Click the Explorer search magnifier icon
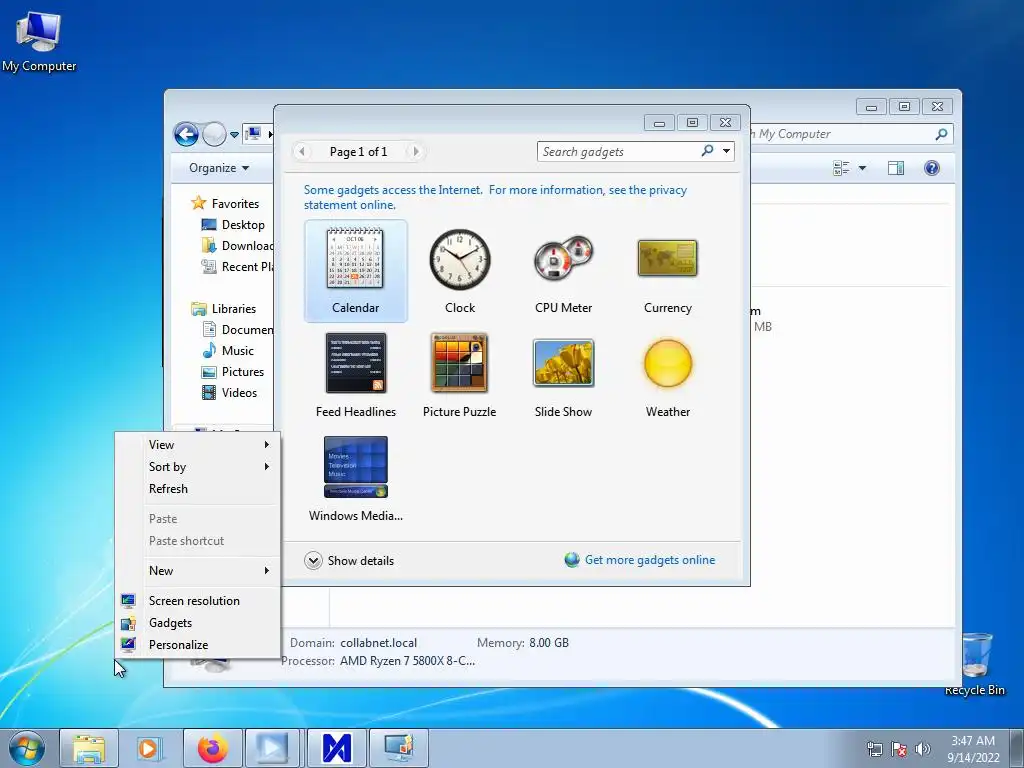The width and height of the screenshot is (1024, 768). (x=941, y=134)
